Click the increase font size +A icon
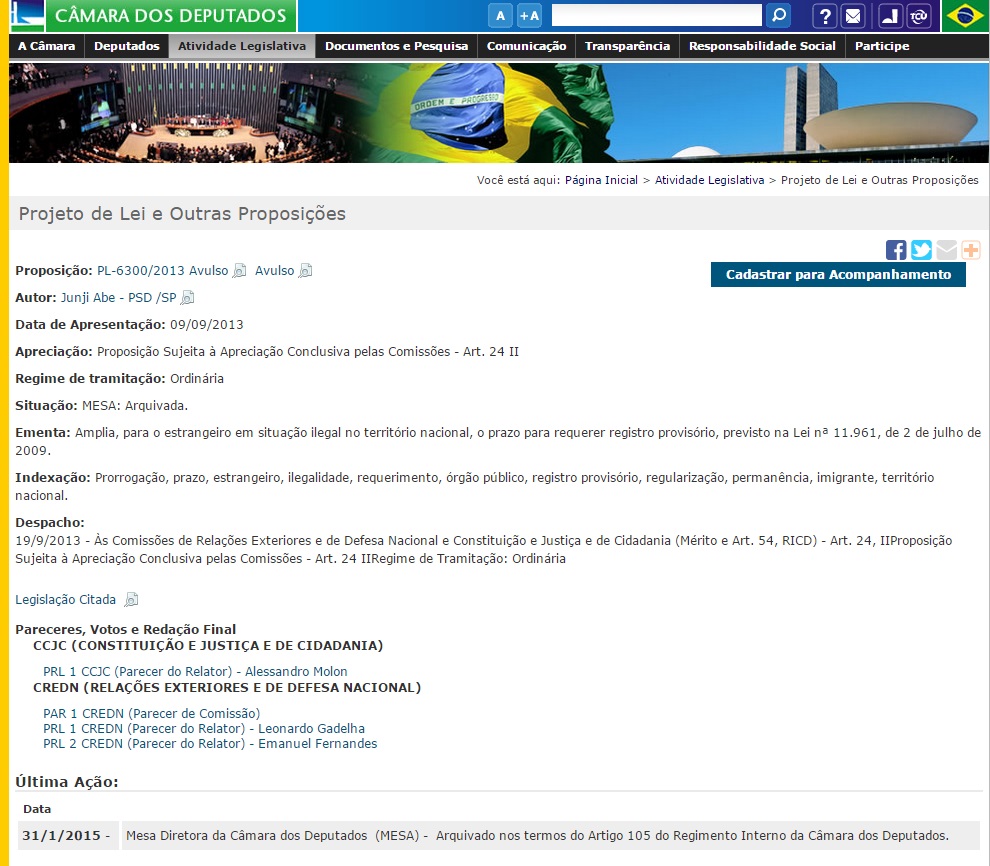990x866 pixels. pyautogui.click(x=530, y=16)
